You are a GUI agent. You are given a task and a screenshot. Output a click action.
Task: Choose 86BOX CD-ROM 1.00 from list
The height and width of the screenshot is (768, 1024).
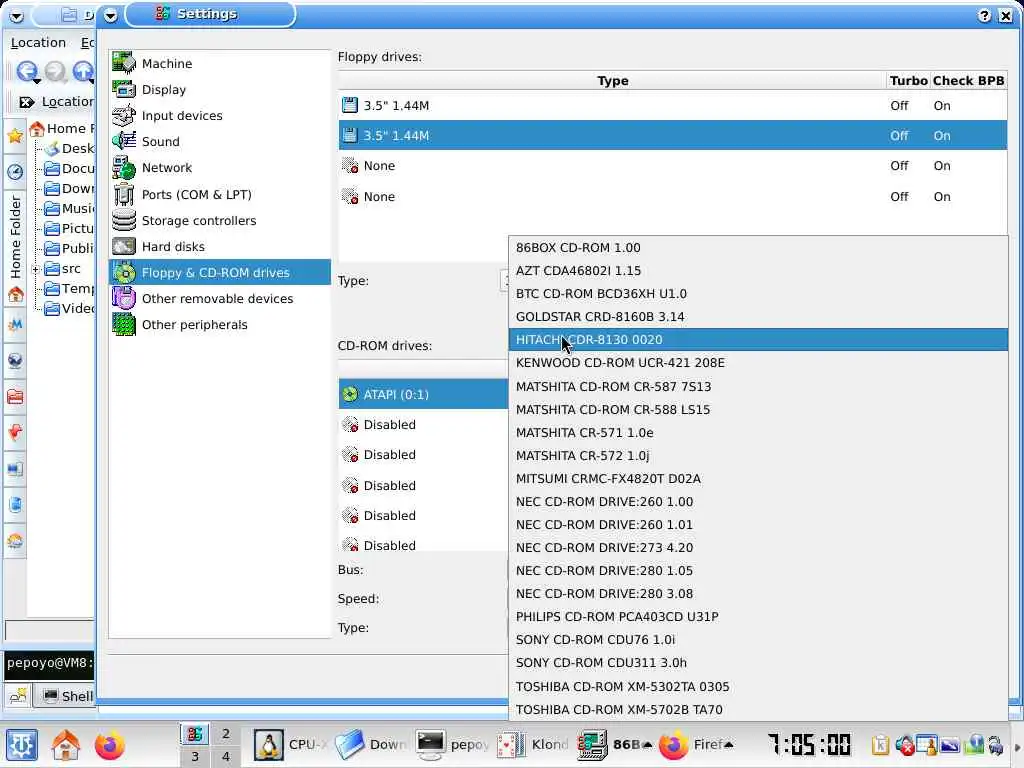click(758, 248)
